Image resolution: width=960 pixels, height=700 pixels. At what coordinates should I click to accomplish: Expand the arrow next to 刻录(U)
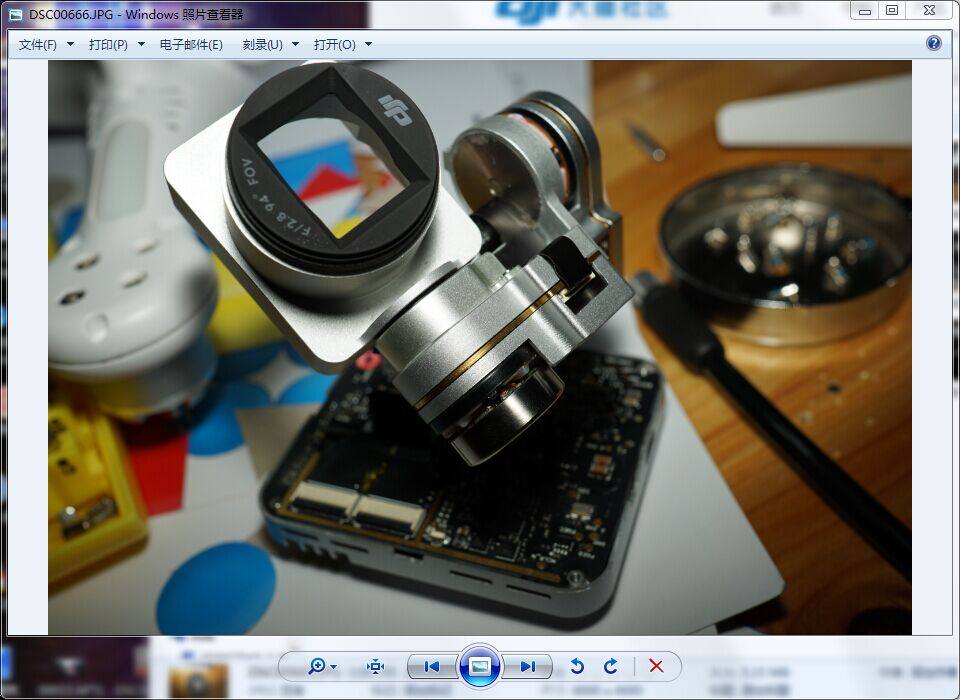pyautogui.click(x=296, y=44)
